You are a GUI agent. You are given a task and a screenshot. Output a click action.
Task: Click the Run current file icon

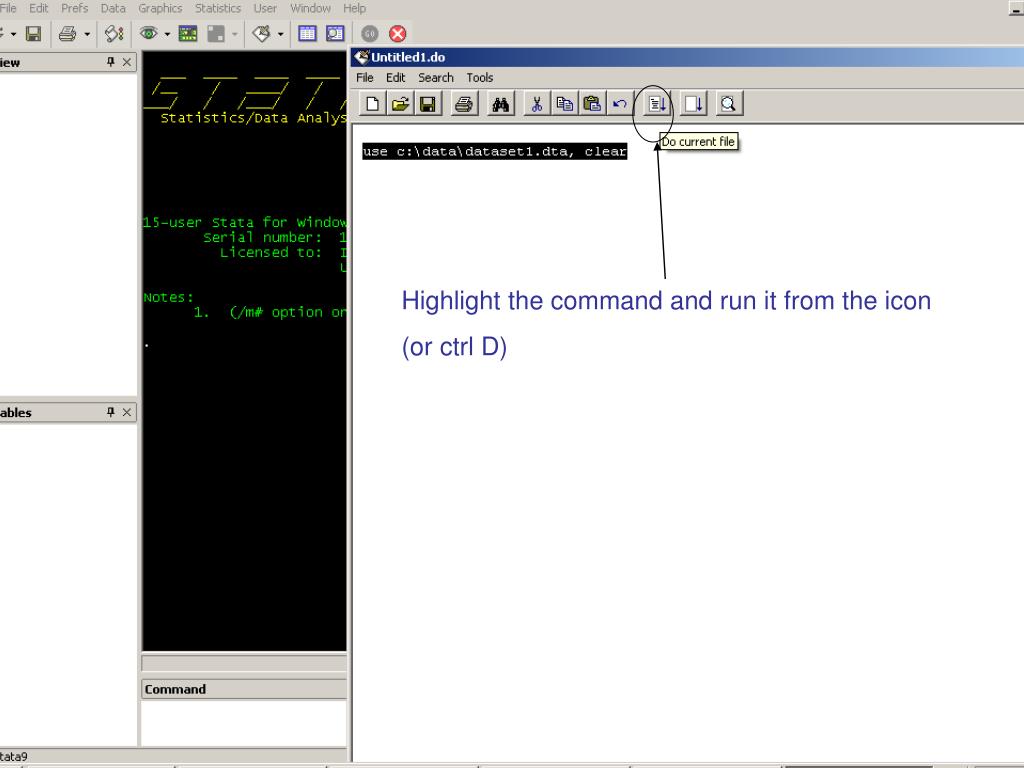tap(694, 104)
